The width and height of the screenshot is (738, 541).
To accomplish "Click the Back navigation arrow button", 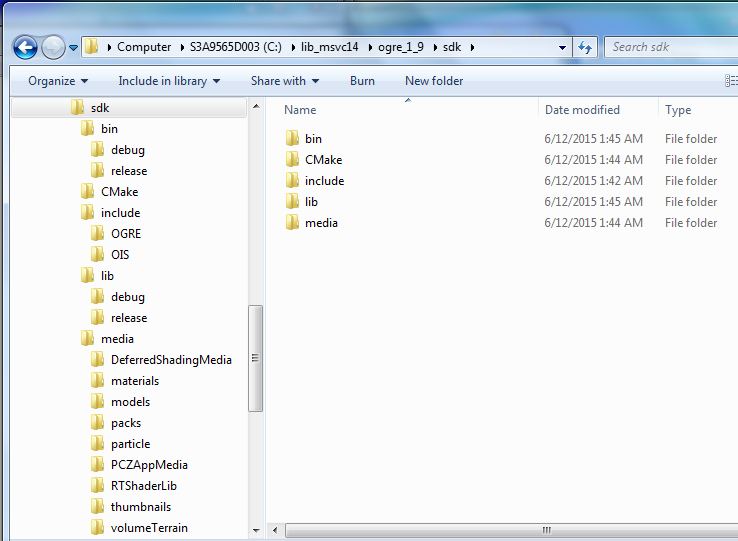I will 25,48.
